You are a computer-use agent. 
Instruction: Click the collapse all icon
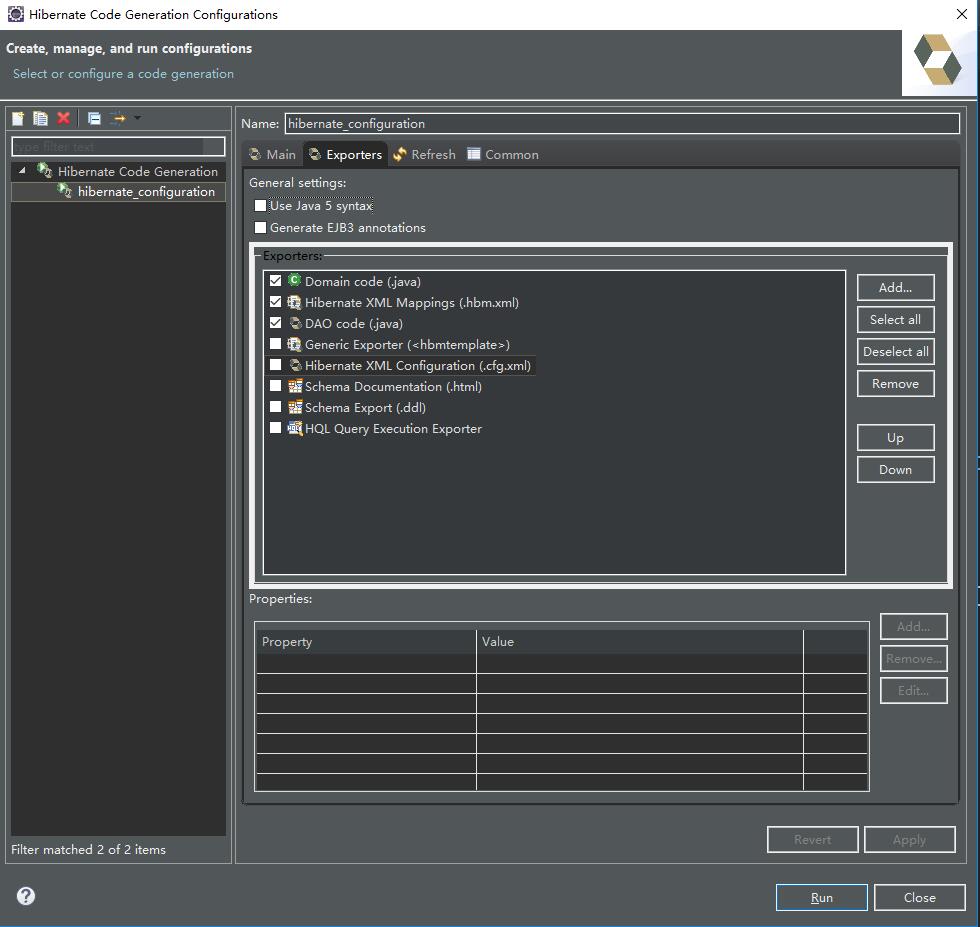point(94,118)
